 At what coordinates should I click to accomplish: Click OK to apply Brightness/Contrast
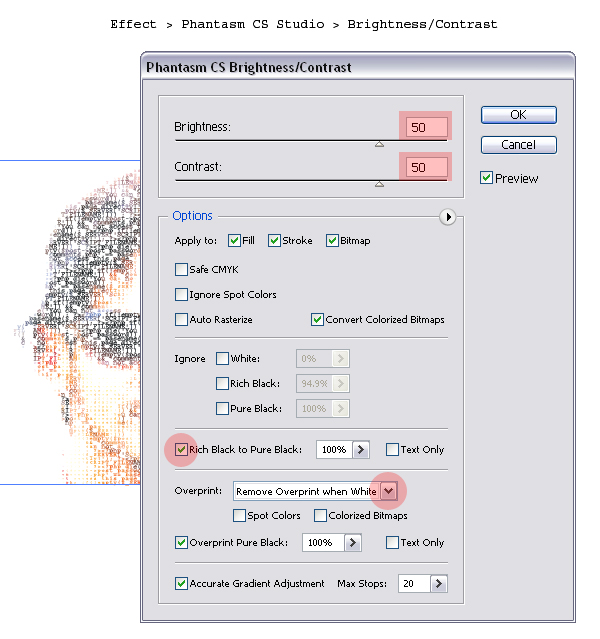click(x=518, y=115)
